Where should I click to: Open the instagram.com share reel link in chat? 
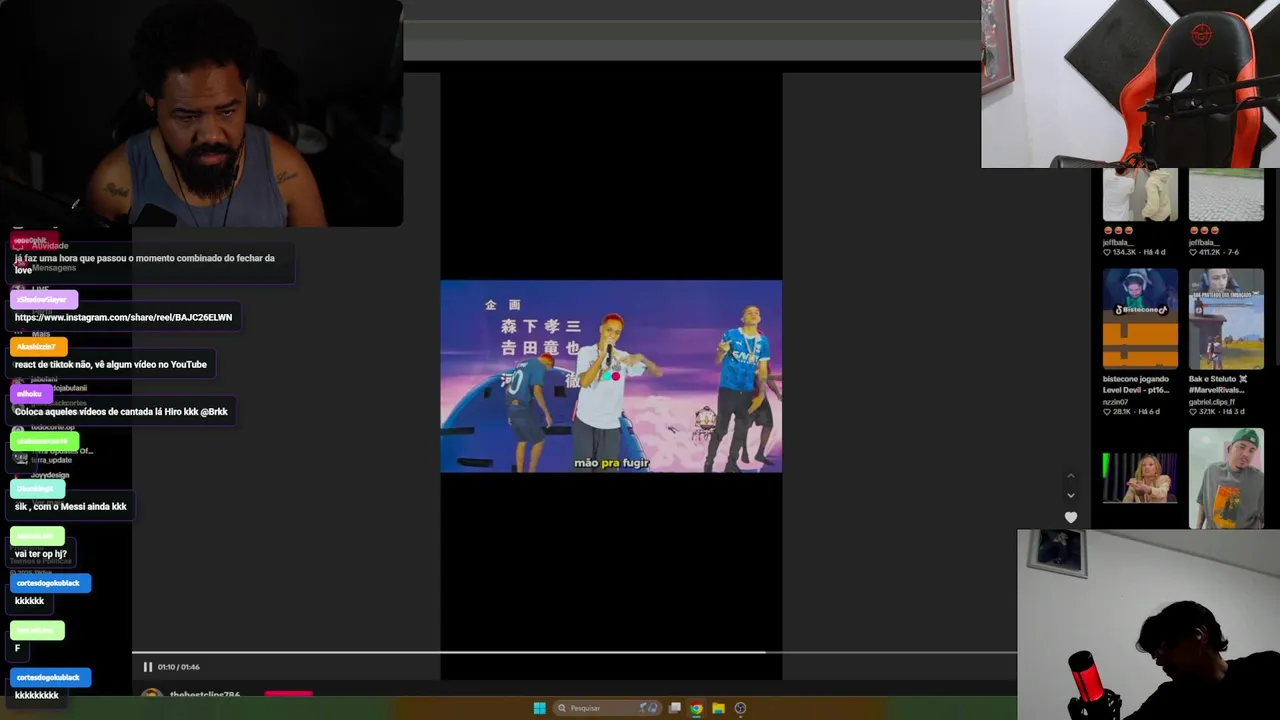(123, 317)
